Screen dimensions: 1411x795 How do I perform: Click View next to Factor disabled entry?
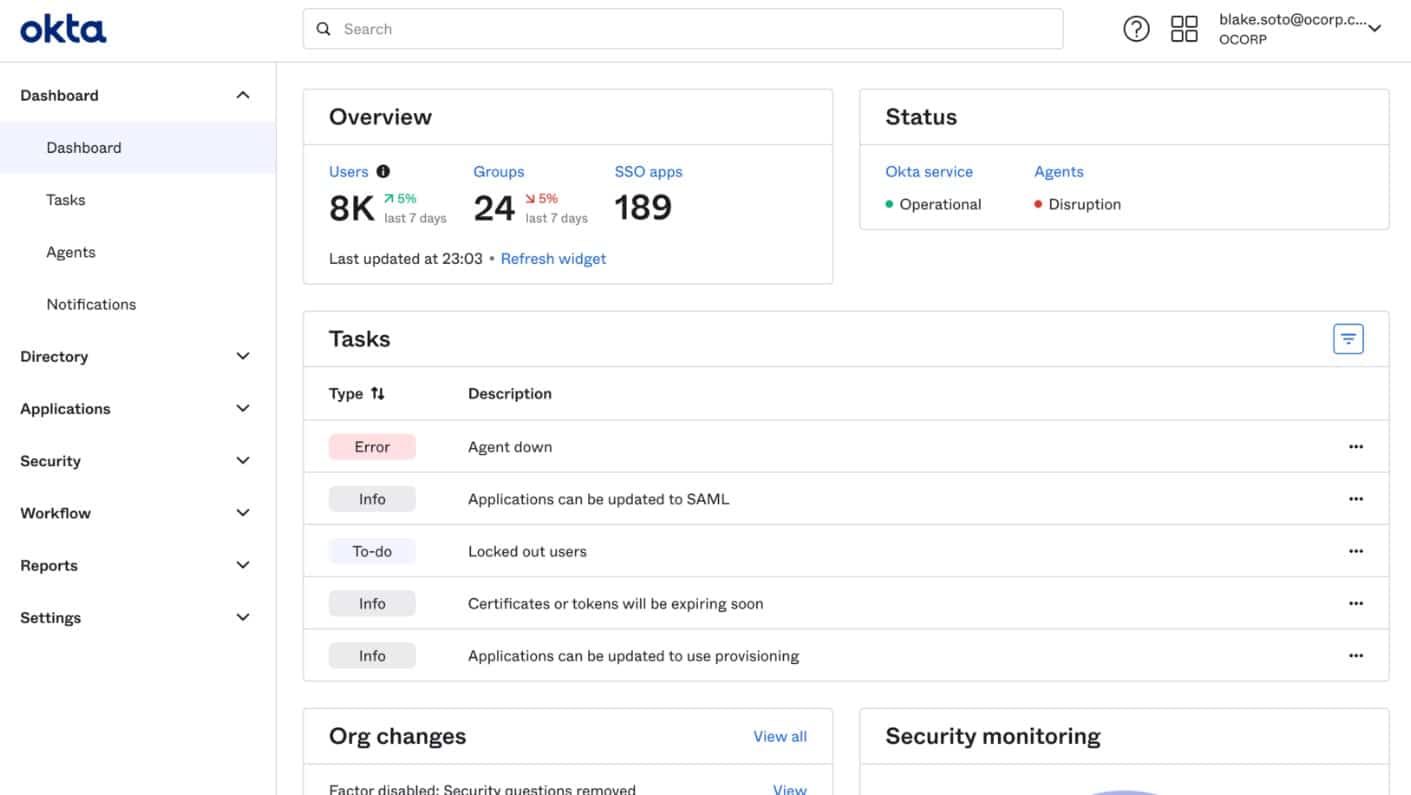click(790, 789)
